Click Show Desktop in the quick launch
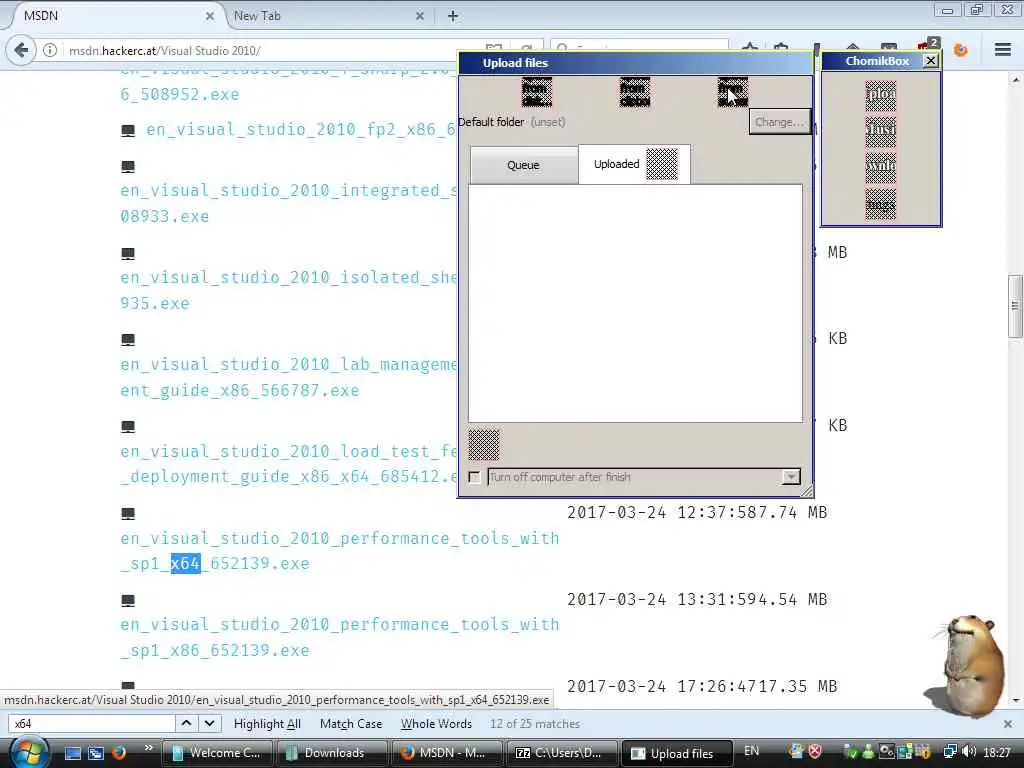The width and height of the screenshot is (1024, 768). (x=73, y=753)
